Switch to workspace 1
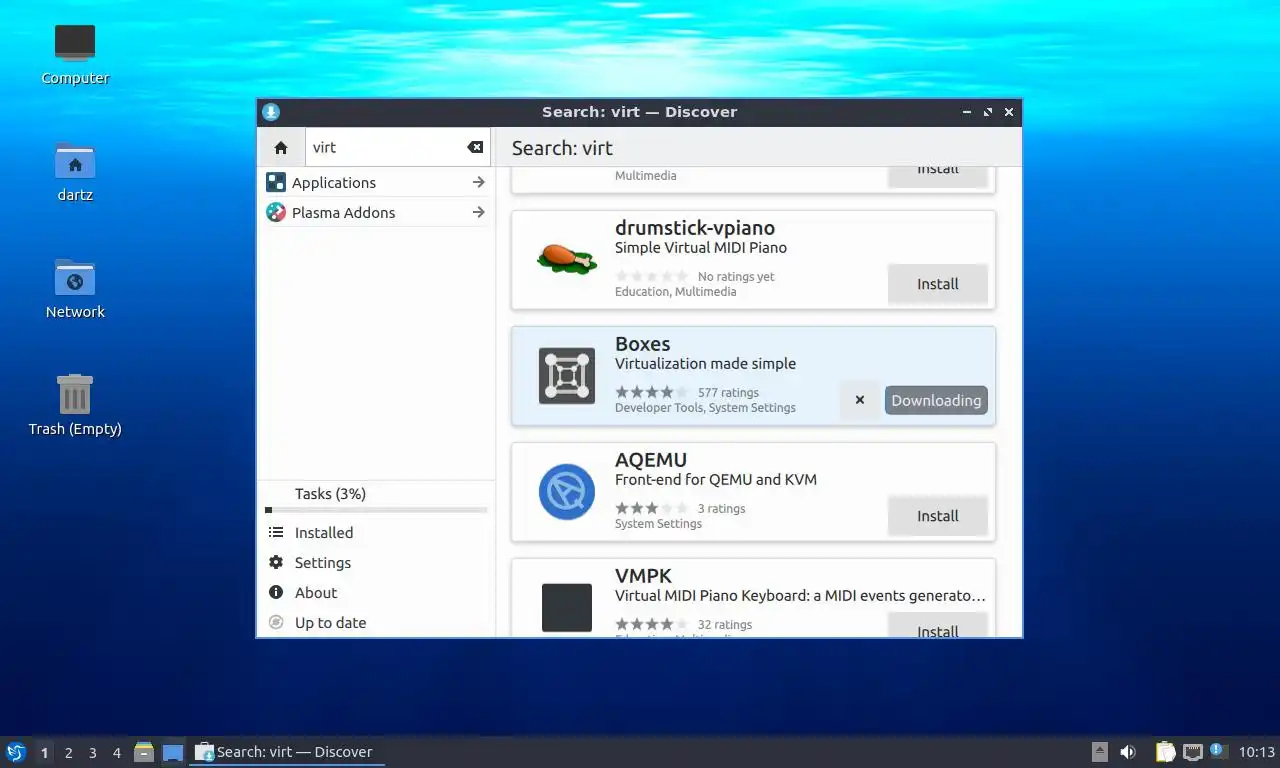 point(44,752)
